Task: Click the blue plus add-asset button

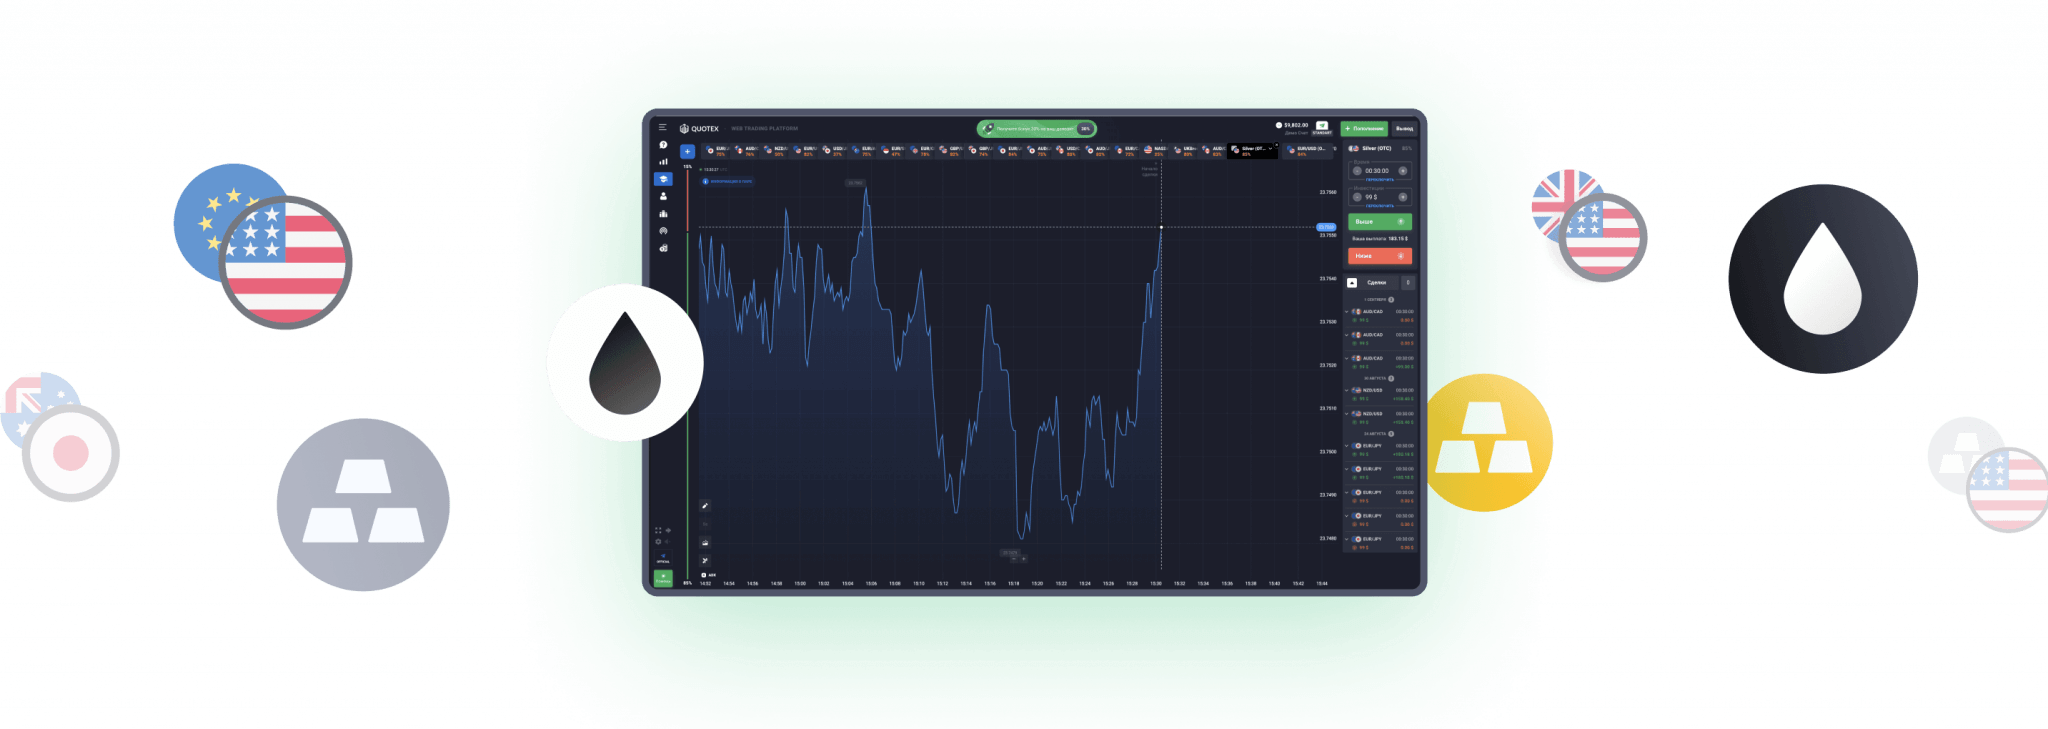Action: coord(687,152)
